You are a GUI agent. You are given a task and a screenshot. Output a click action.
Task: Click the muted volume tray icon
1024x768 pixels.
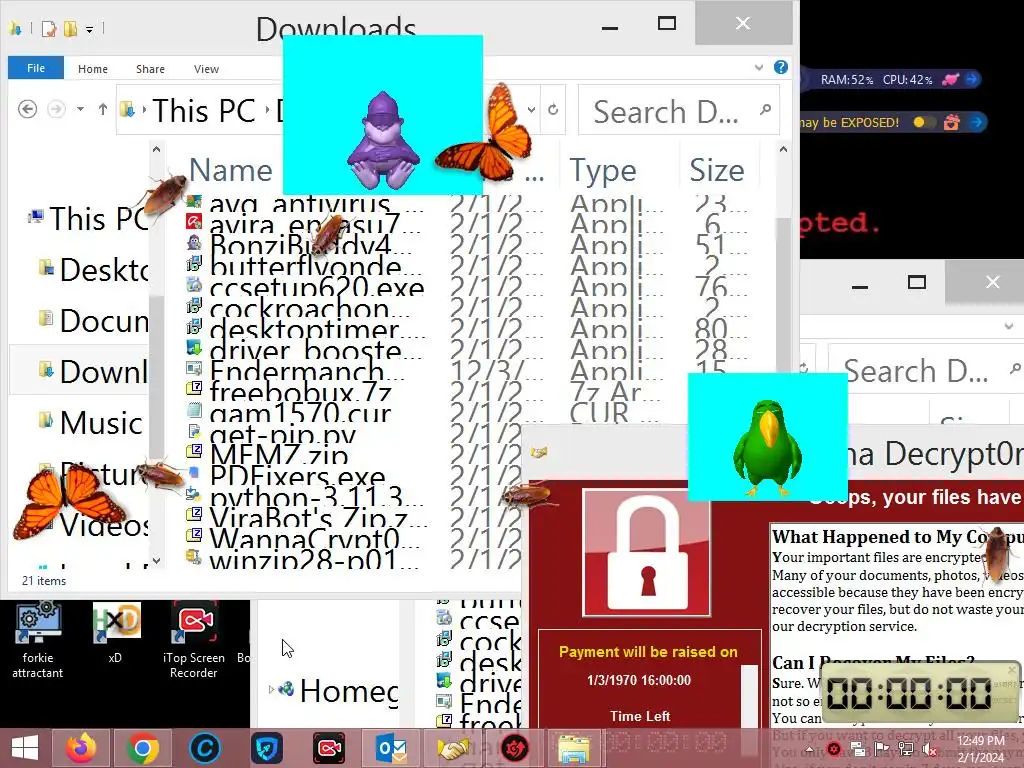point(930,749)
